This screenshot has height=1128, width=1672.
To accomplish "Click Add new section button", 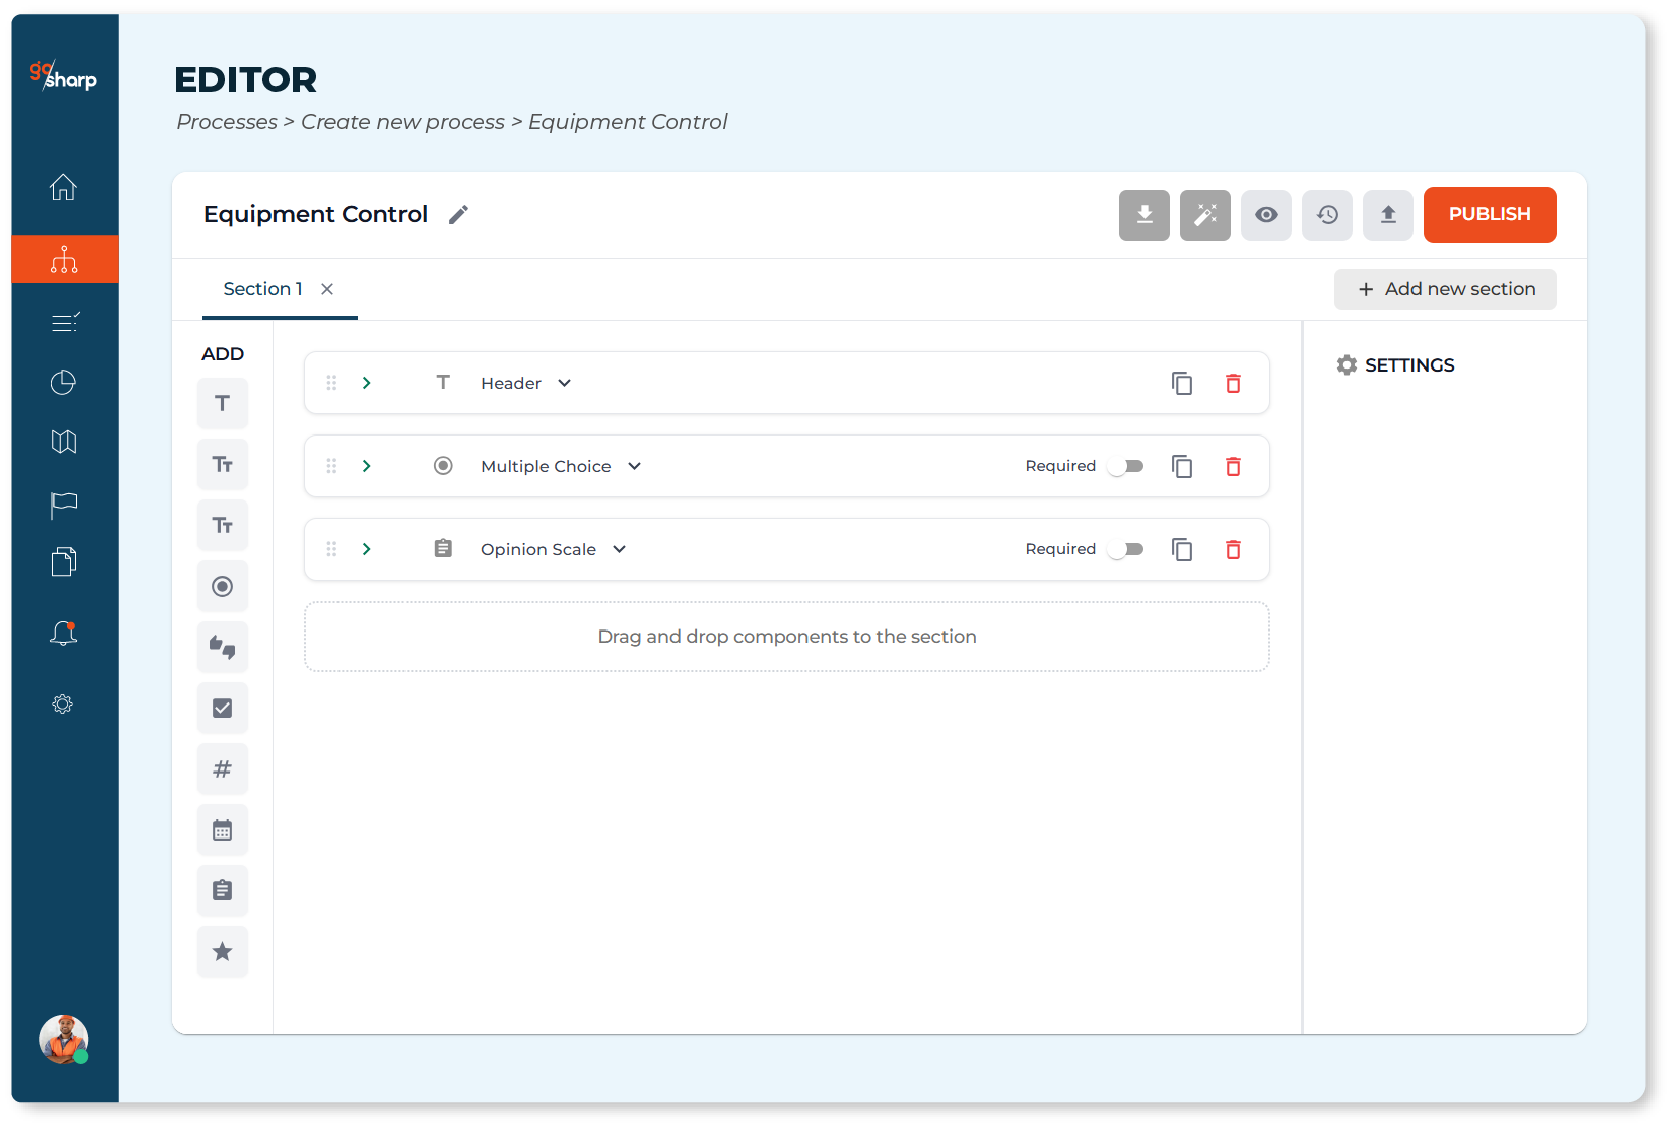I will tap(1445, 289).
